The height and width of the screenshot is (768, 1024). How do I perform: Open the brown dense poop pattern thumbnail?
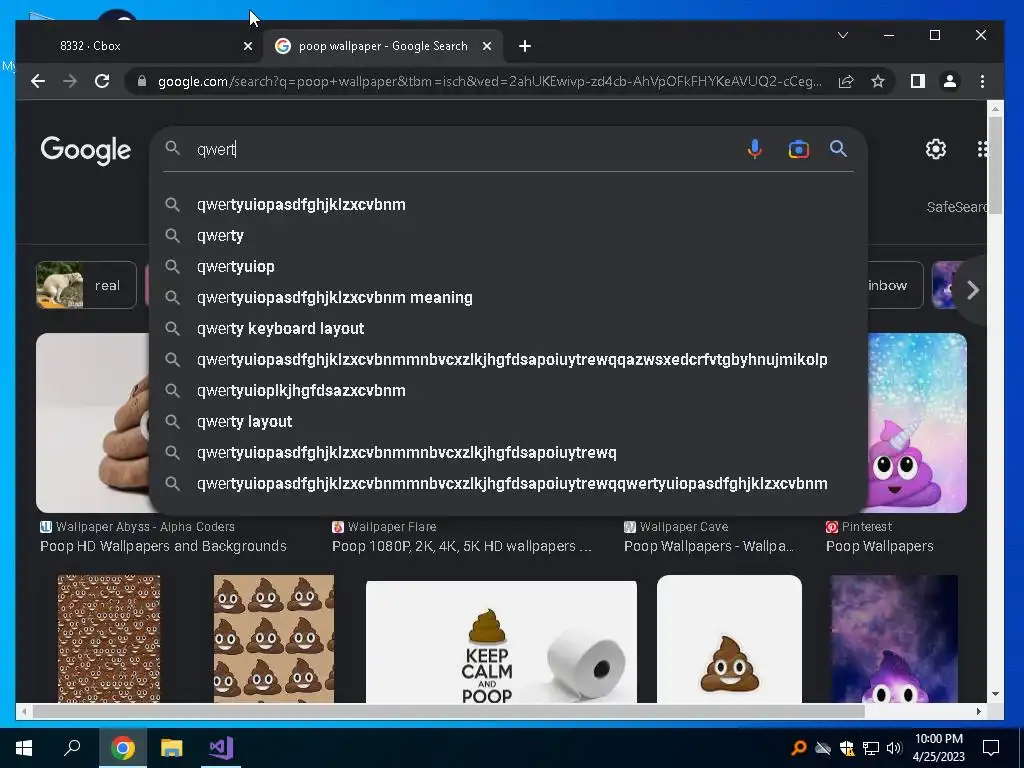click(x=109, y=639)
